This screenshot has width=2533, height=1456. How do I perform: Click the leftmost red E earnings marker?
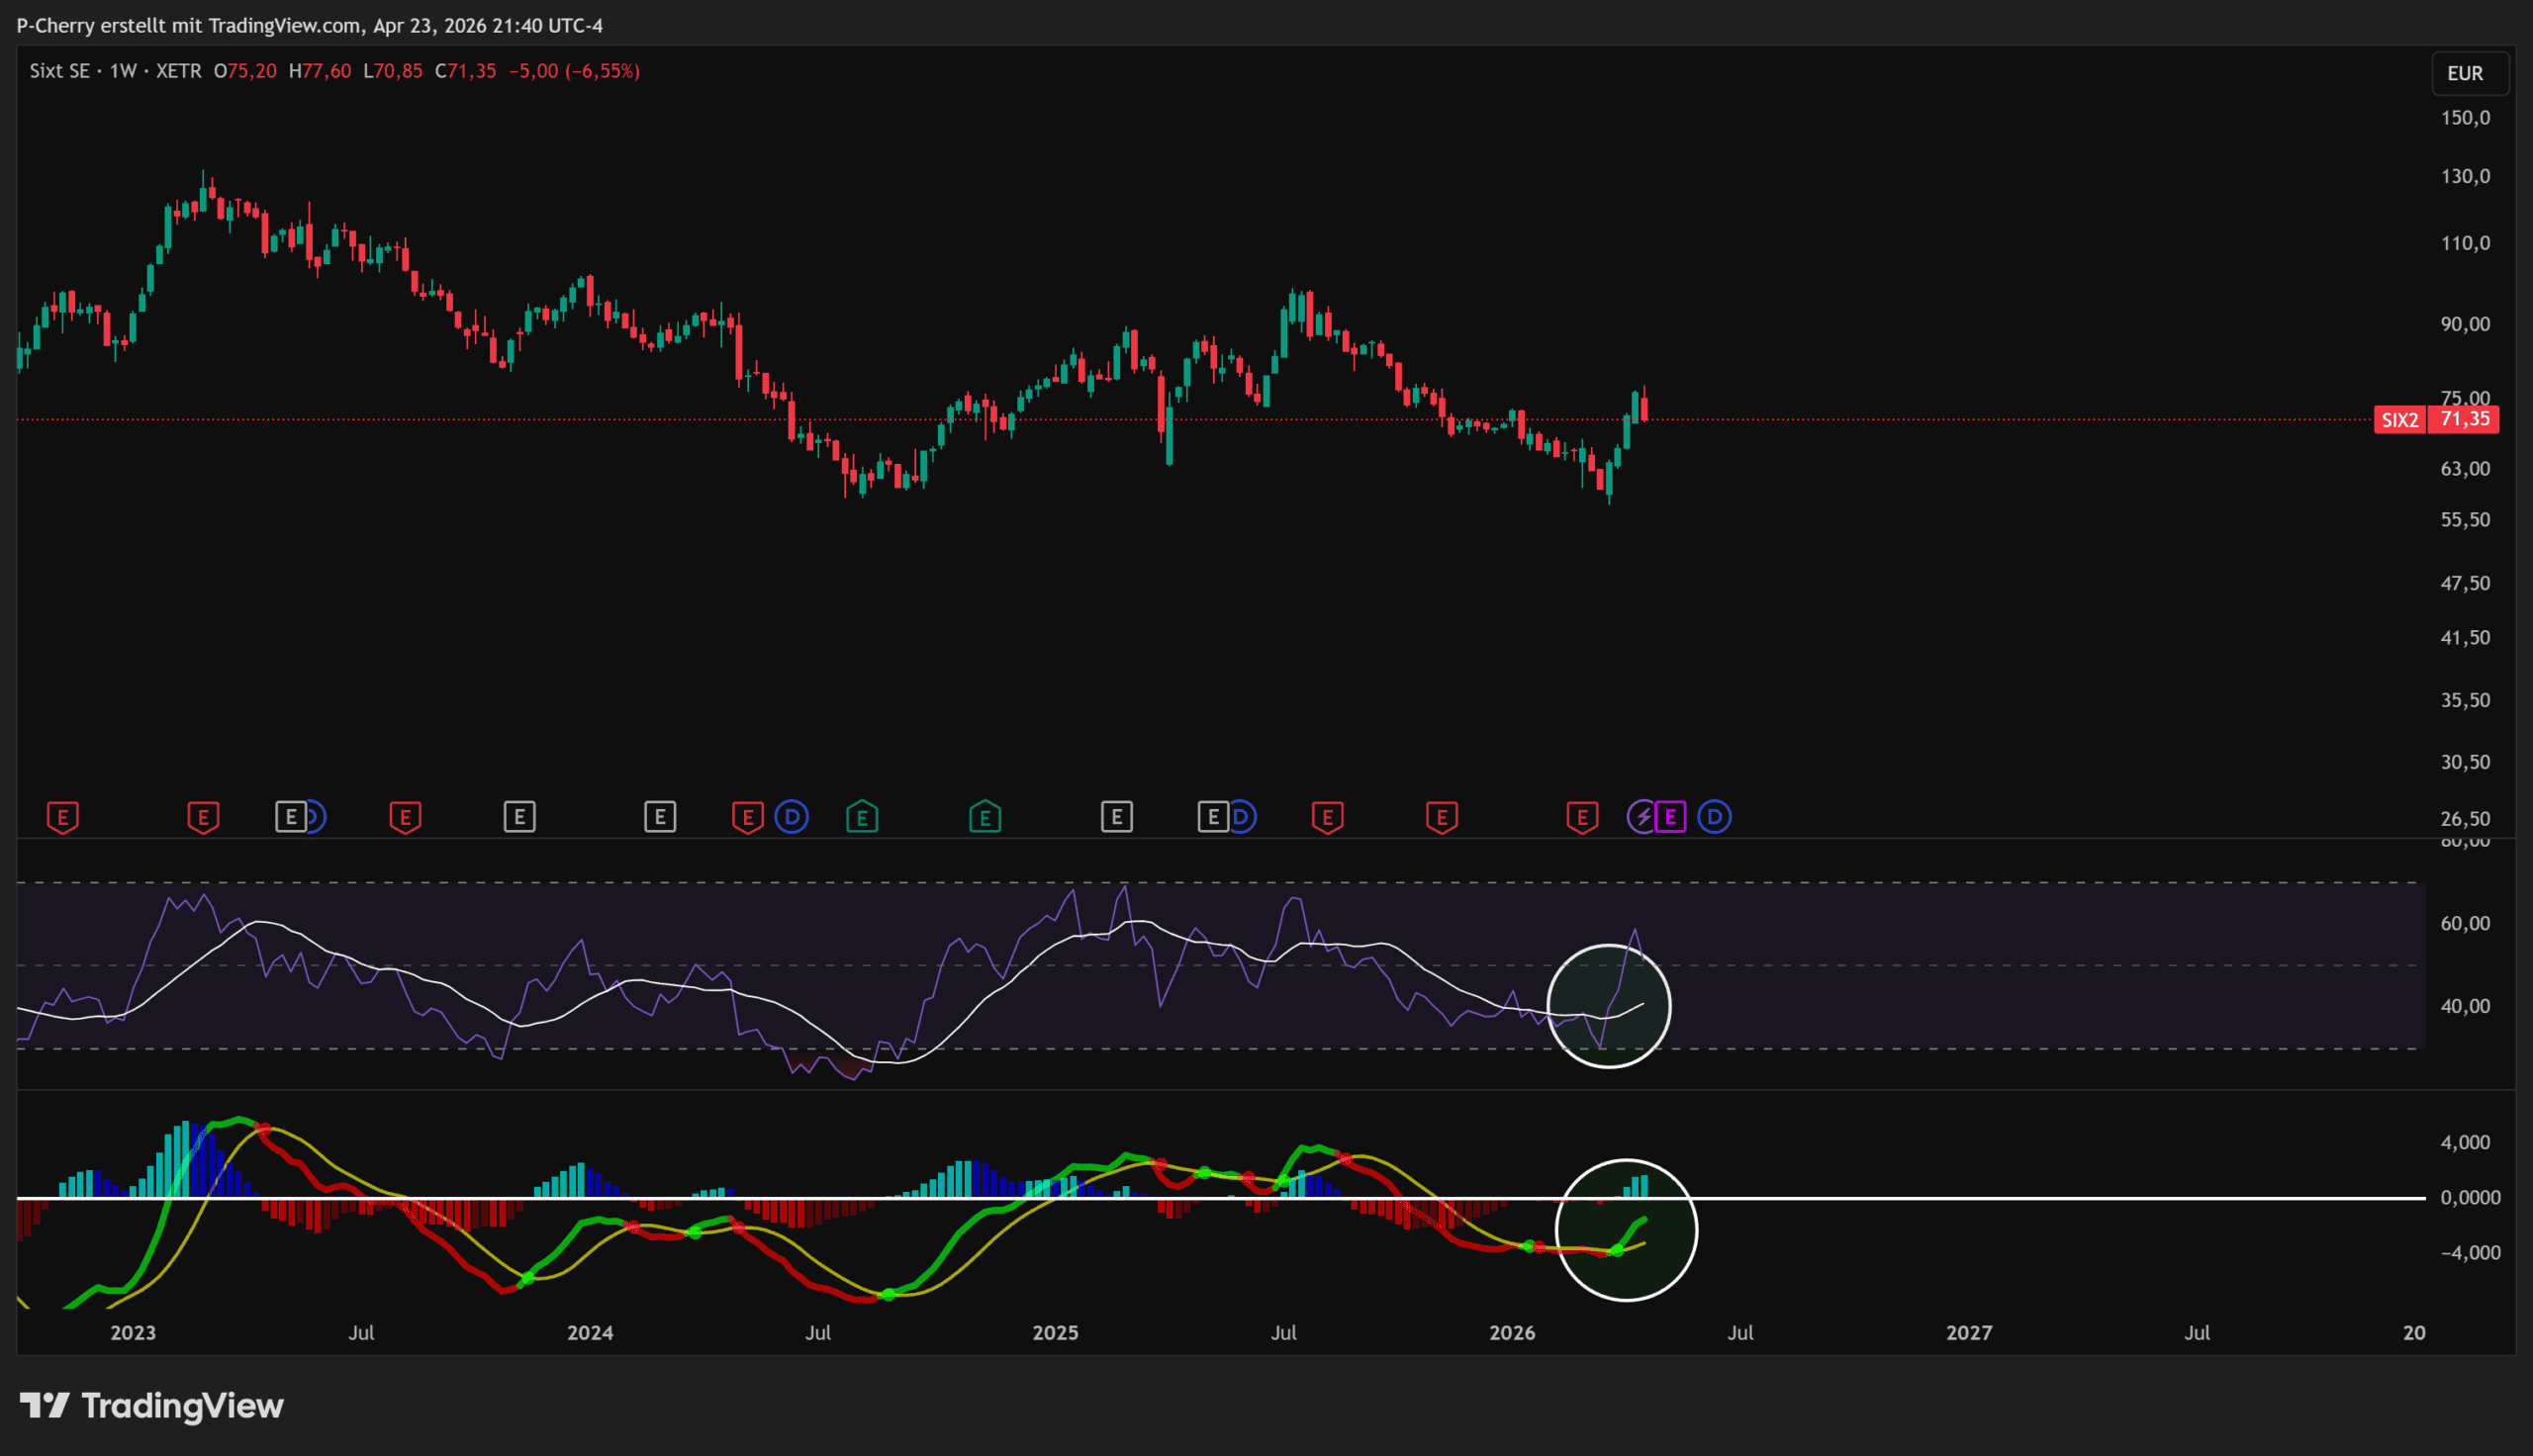62,817
